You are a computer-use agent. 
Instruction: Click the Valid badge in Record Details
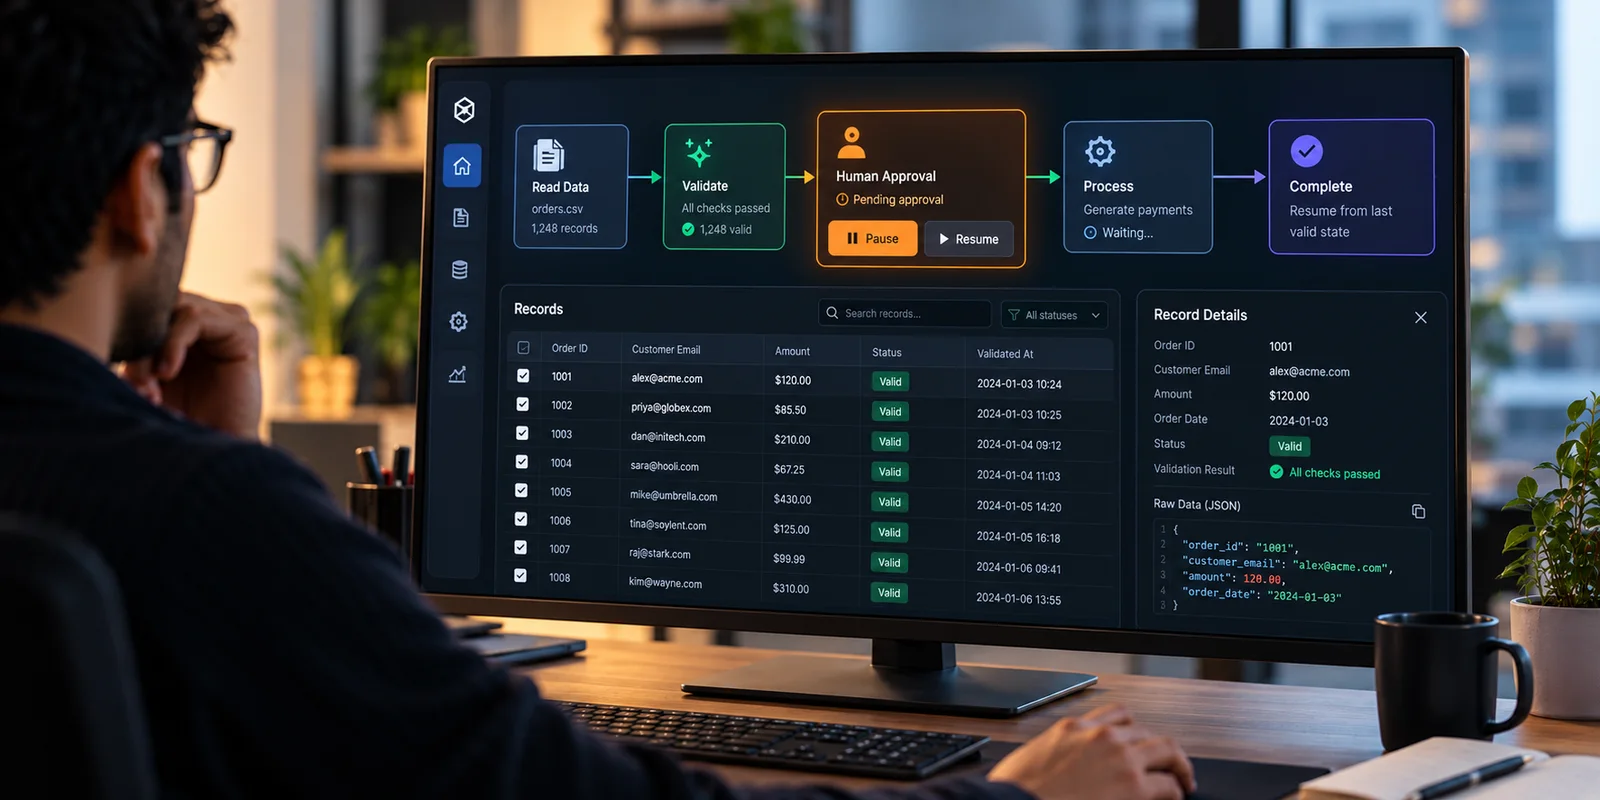(x=1290, y=446)
